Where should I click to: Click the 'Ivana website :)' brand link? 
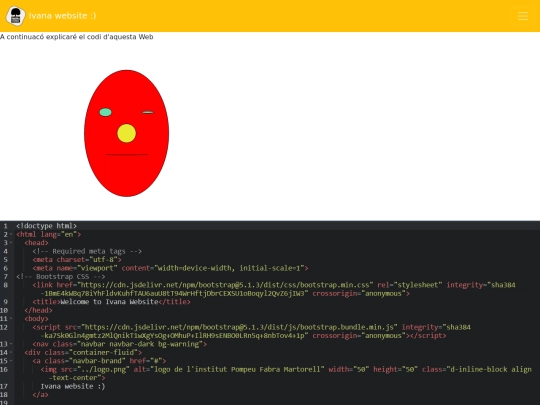coord(62,16)
